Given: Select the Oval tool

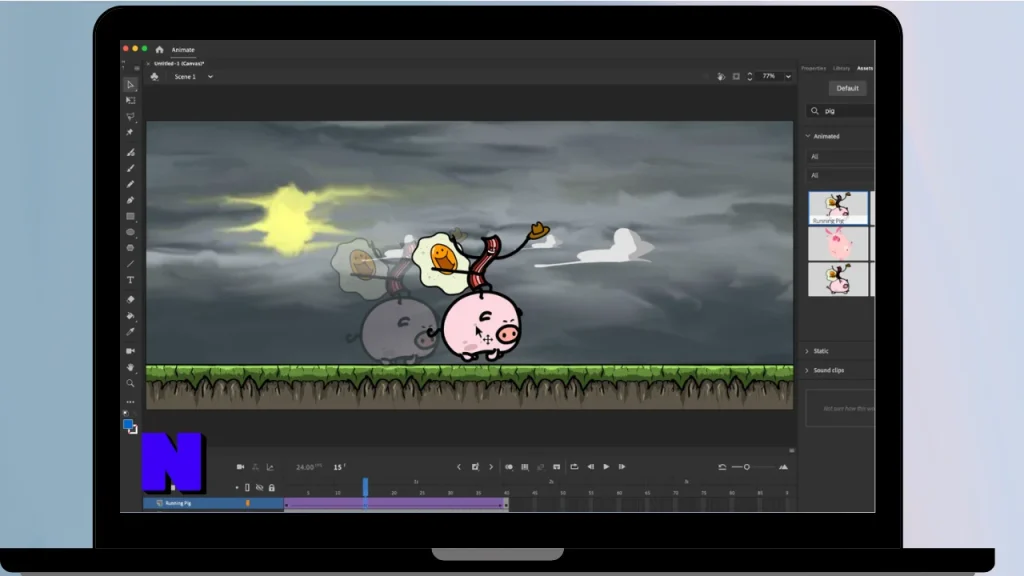Looking at the screenshot, I should (131, 232).
